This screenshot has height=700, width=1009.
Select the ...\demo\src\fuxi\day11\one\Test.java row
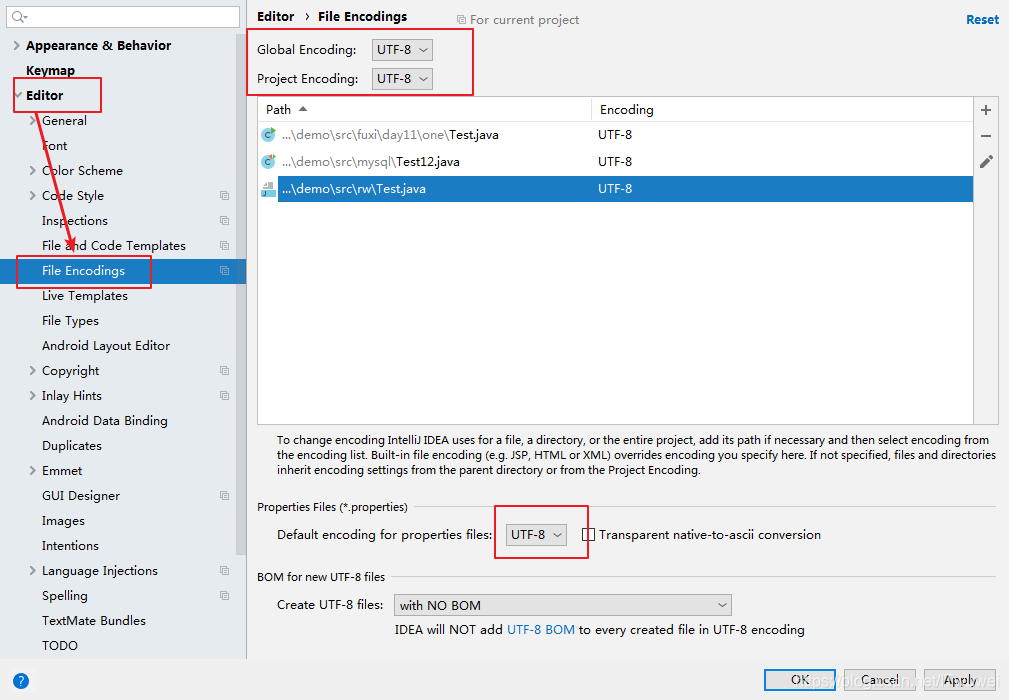pos(615,134)
